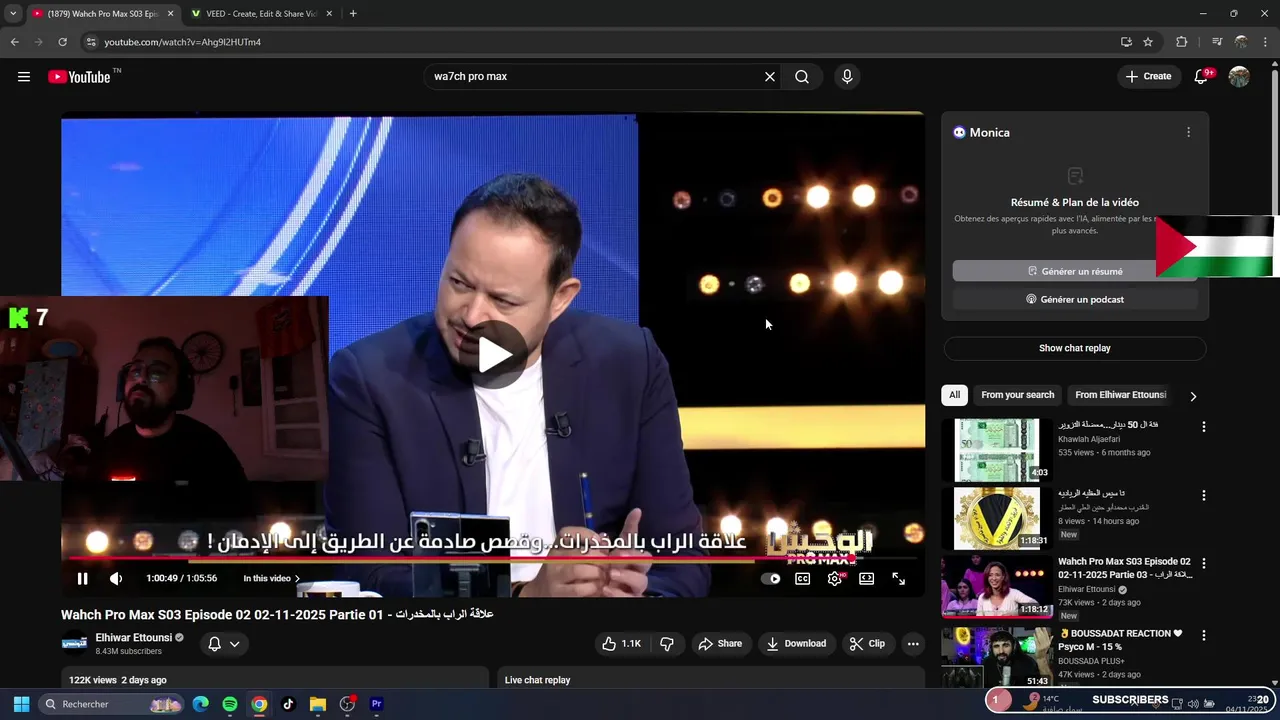
Task: Click the taskbar Rechercher search box
Action: [112, 704]
